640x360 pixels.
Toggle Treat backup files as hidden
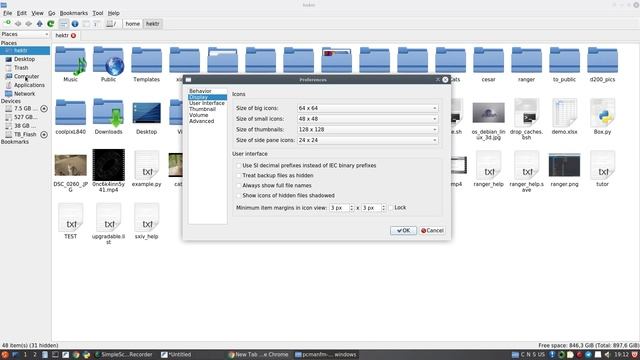point(239,176)
